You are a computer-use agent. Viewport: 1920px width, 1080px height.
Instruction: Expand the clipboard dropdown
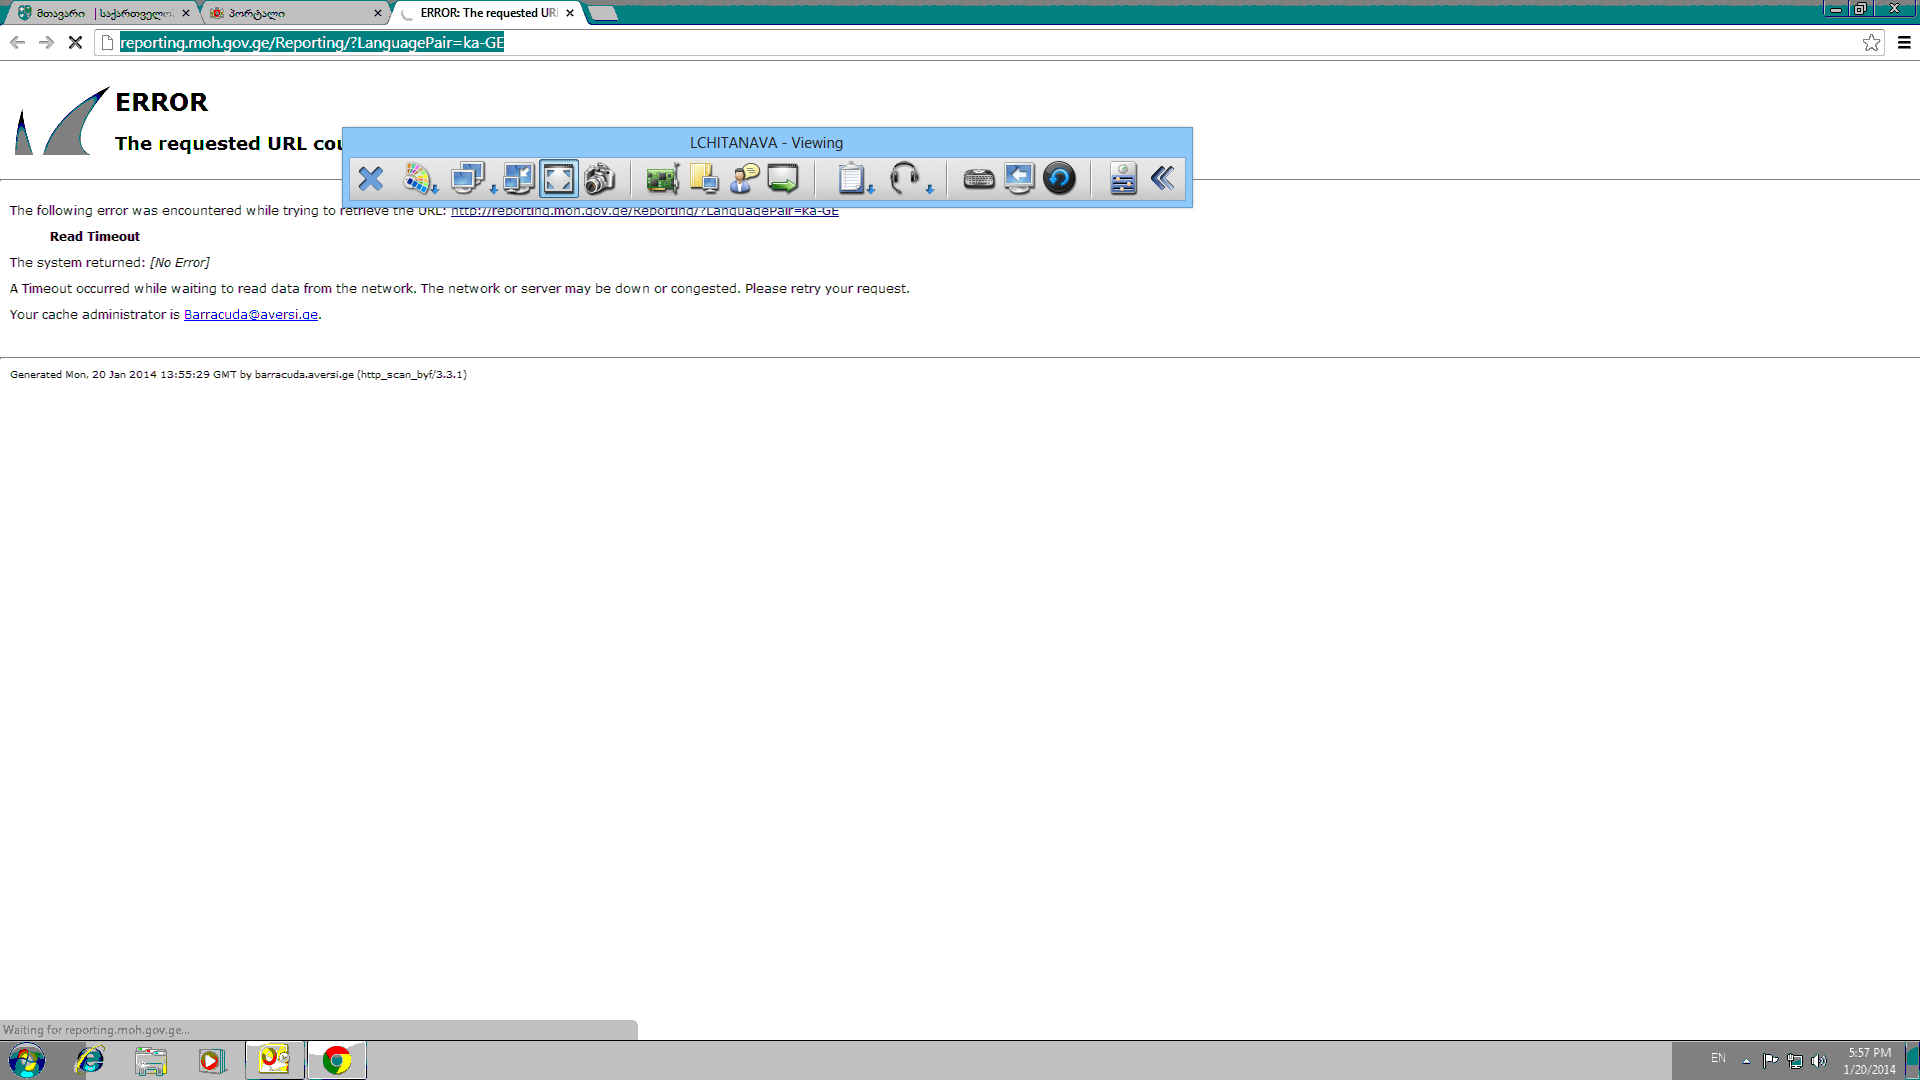(856, 179)
